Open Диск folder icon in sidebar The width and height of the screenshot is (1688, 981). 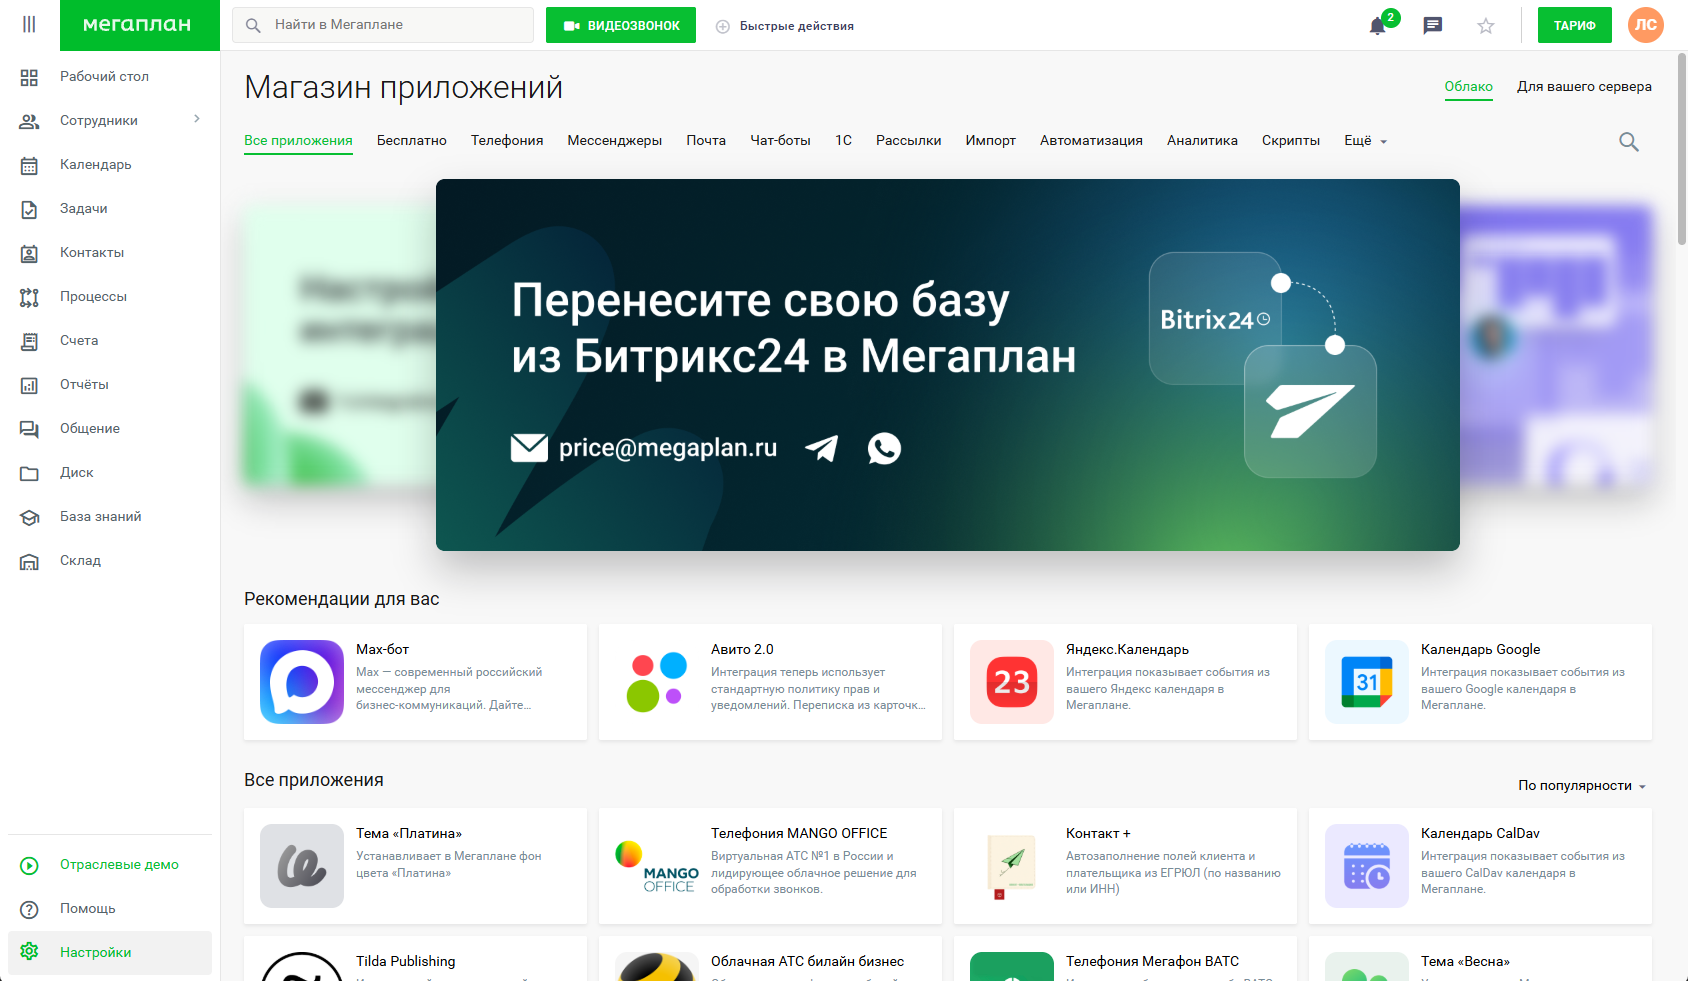29,473
